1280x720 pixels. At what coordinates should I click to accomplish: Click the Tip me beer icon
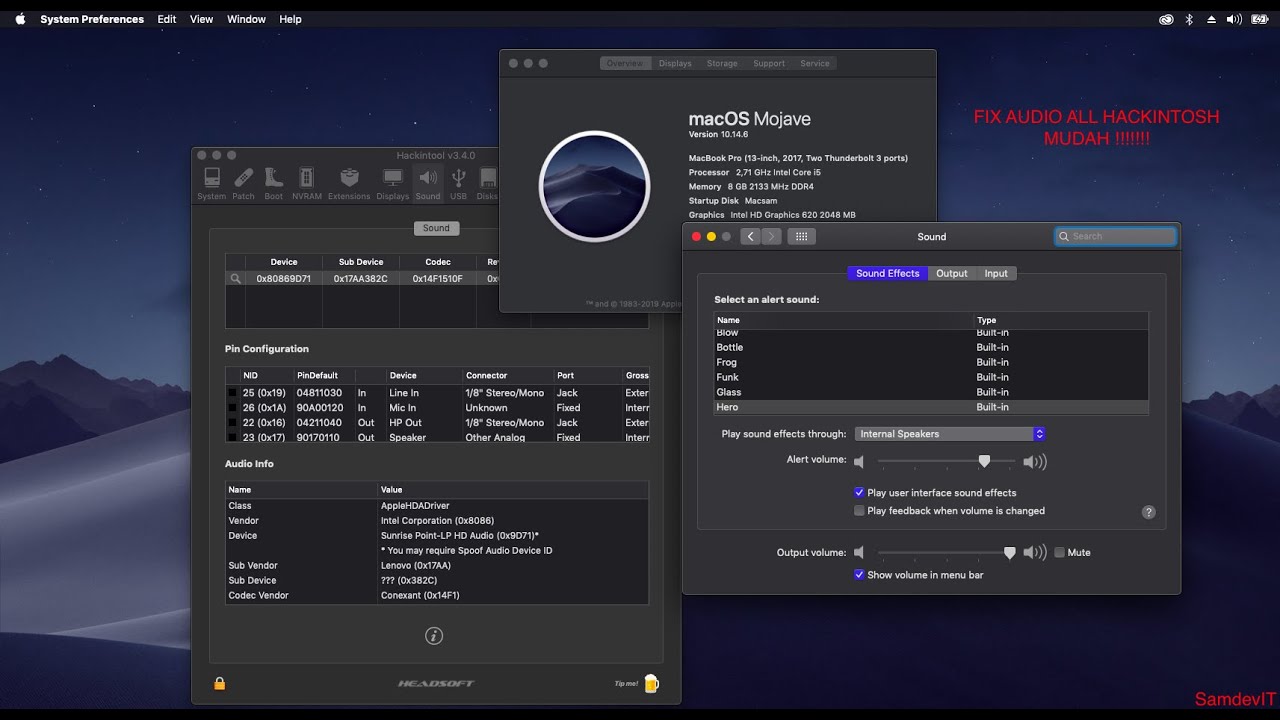click(651, 684)
